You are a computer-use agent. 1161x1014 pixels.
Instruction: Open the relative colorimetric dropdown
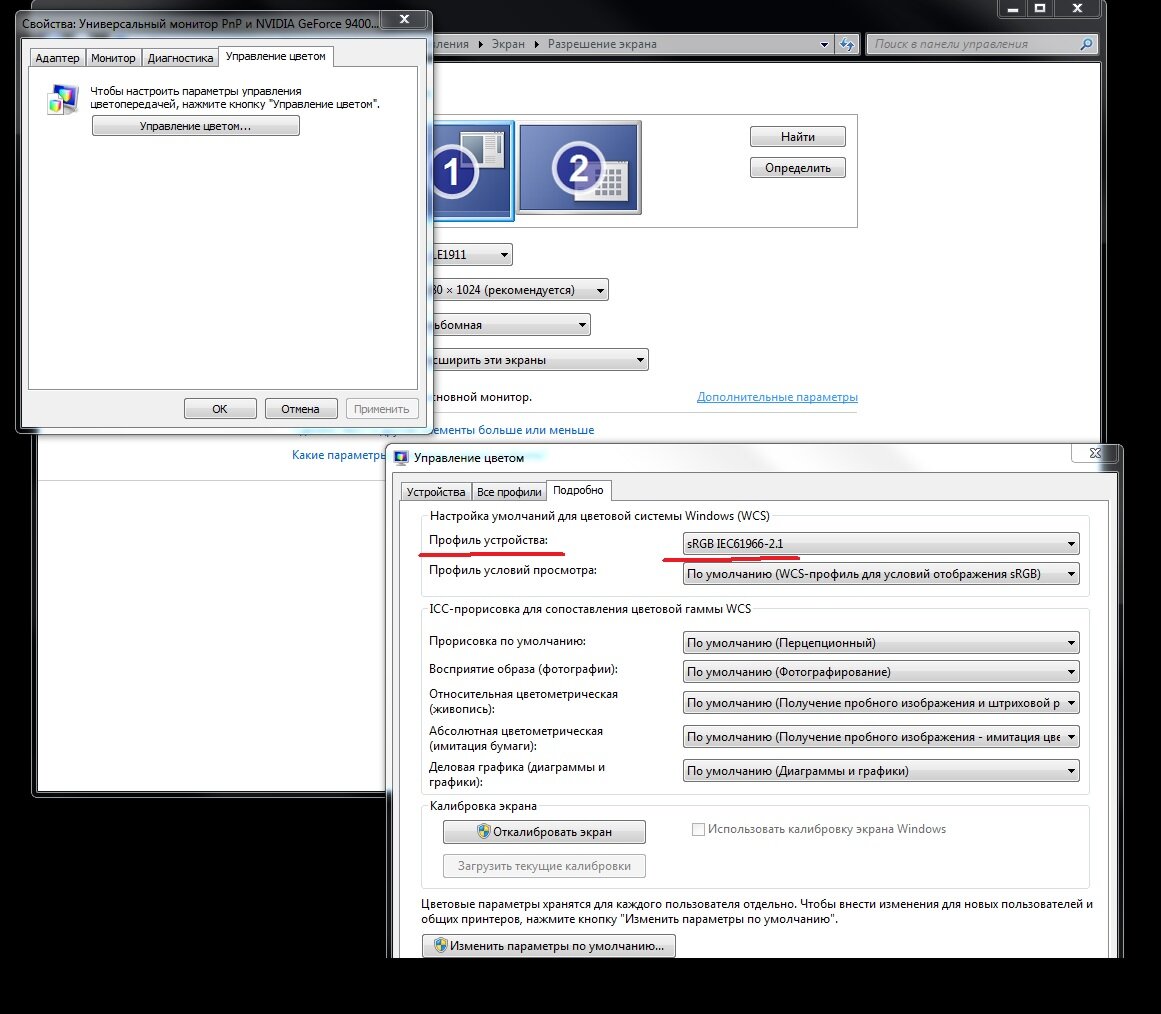tap(880, 703)
